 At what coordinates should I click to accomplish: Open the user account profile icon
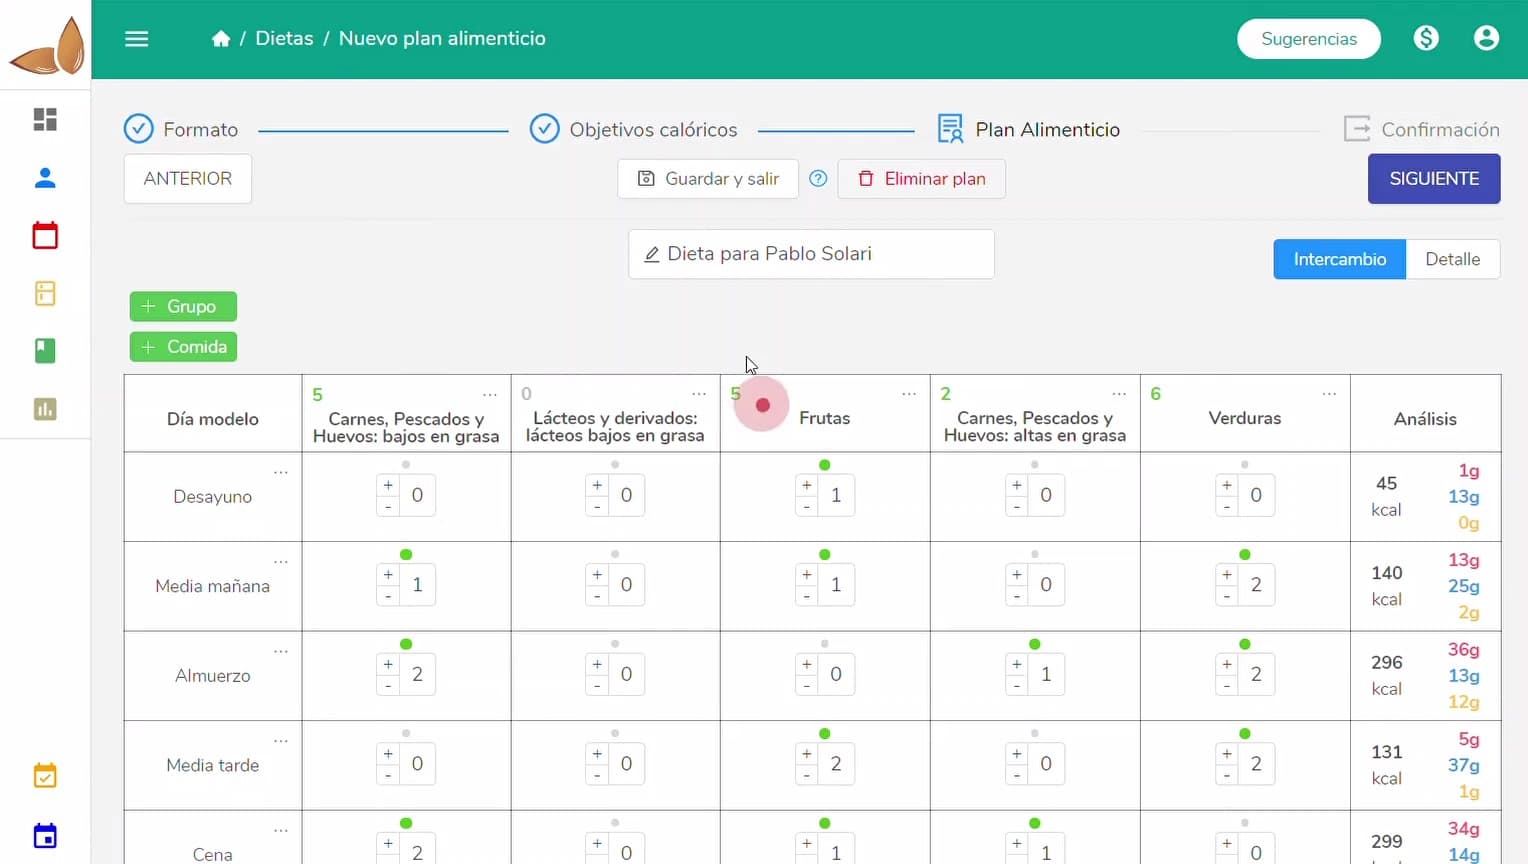(x=1486, y=38)
